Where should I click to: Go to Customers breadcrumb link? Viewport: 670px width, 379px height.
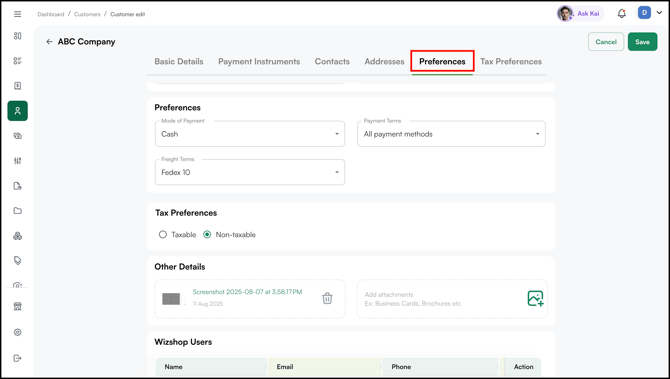(87, 14)
